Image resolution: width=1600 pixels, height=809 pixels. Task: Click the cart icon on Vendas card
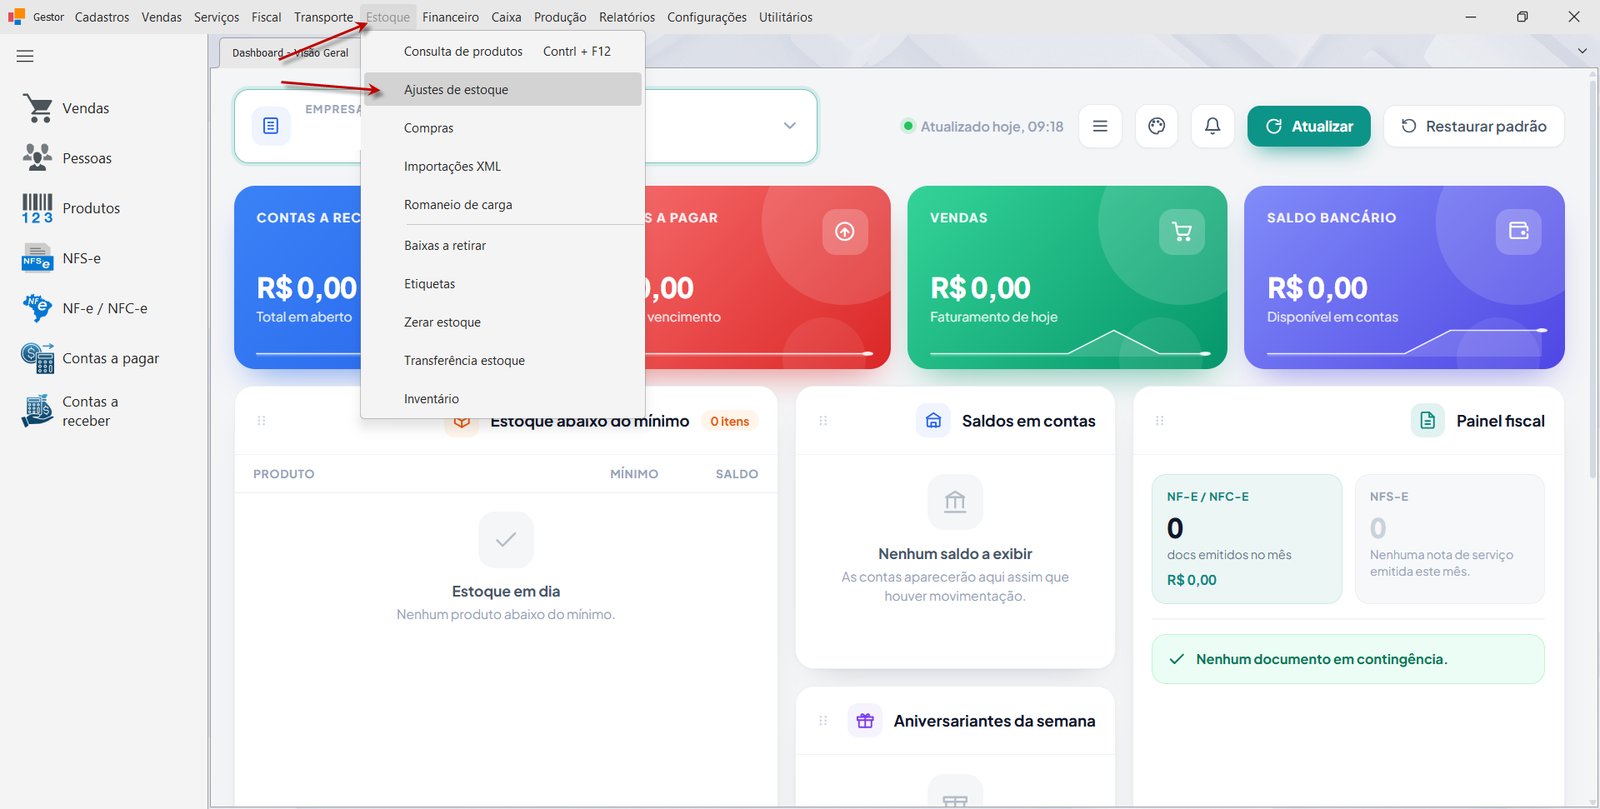[1182, 232]
